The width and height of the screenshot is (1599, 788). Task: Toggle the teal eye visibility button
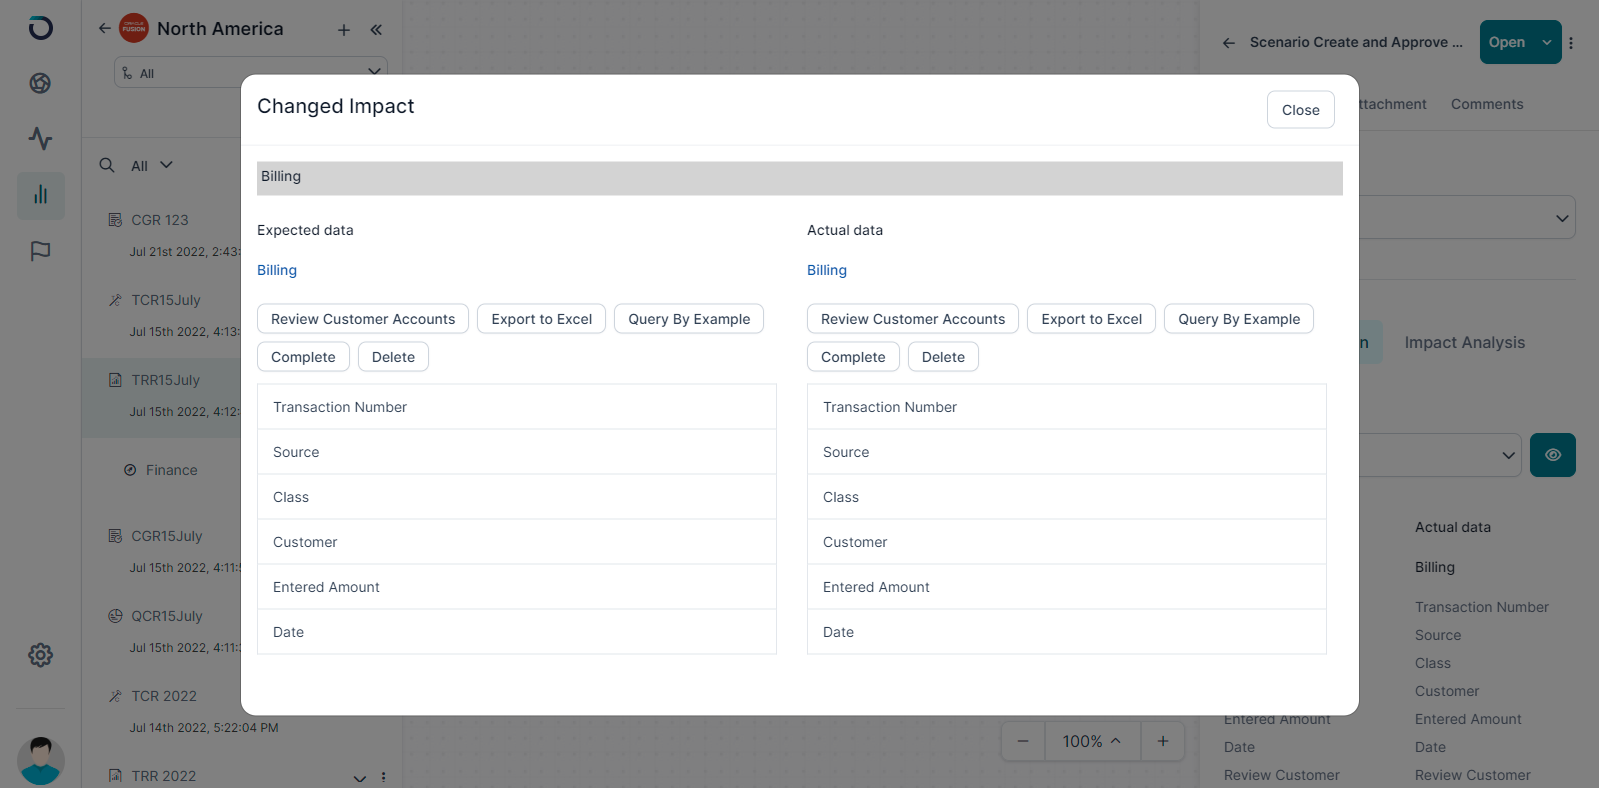[x=1553, y=455]
